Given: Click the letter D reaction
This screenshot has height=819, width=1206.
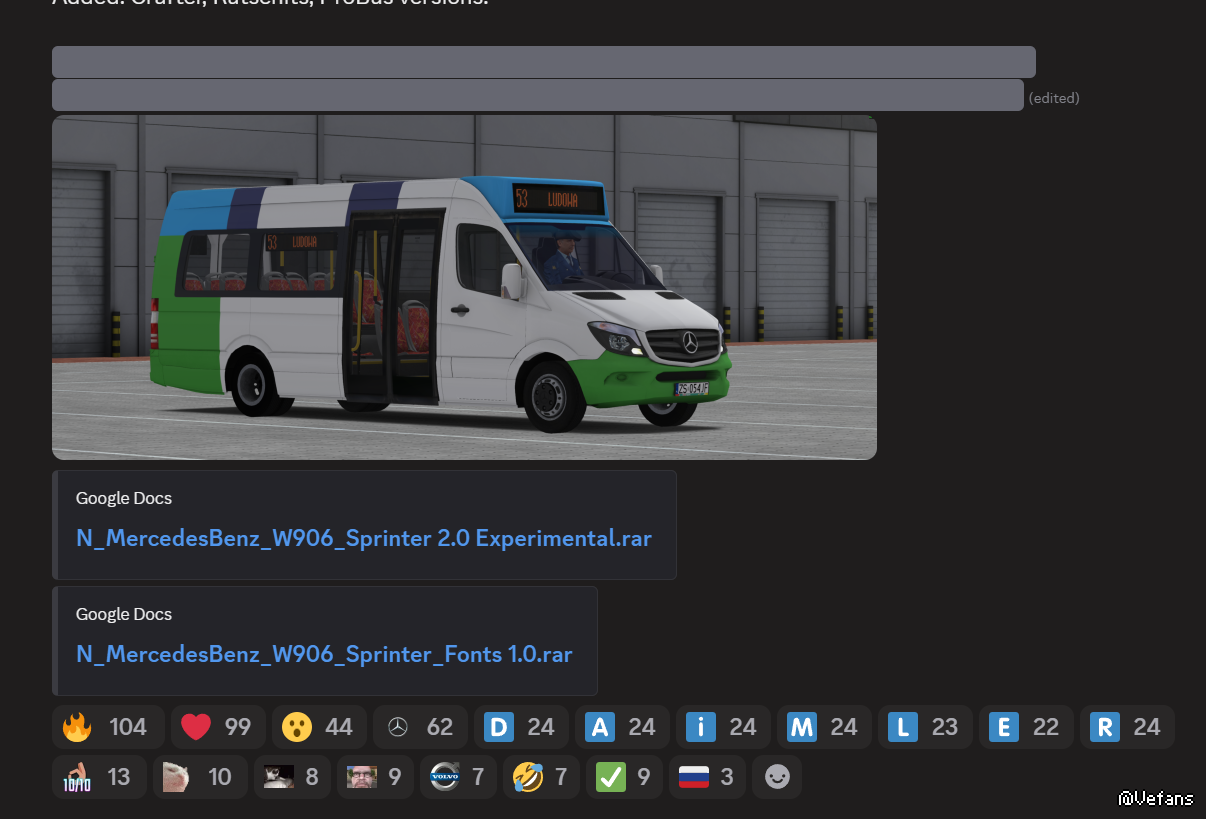Looking at the screenshot, I should (521, 727).
